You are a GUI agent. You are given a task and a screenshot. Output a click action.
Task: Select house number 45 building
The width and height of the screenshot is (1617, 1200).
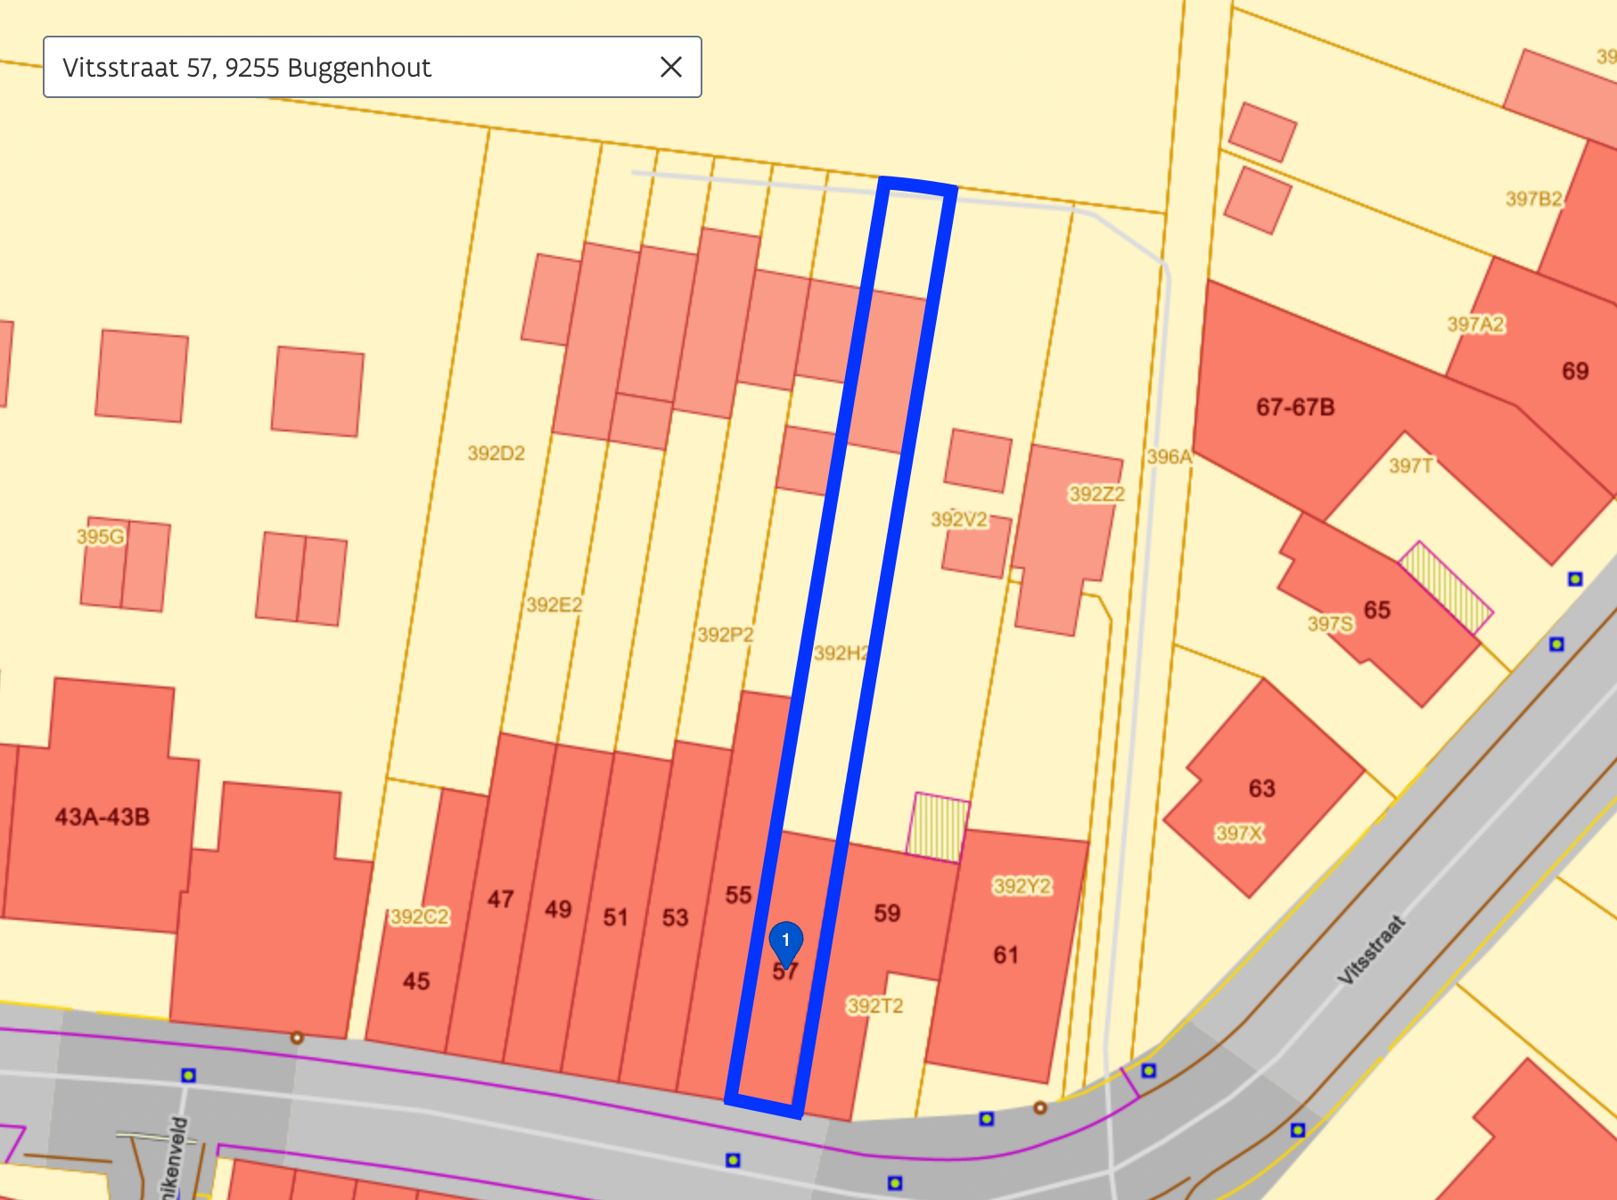[x=416, y=981]
